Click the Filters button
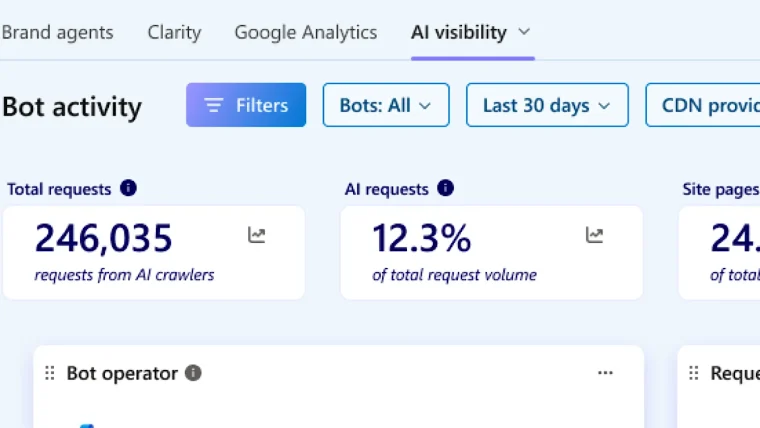 pos(246,105)
